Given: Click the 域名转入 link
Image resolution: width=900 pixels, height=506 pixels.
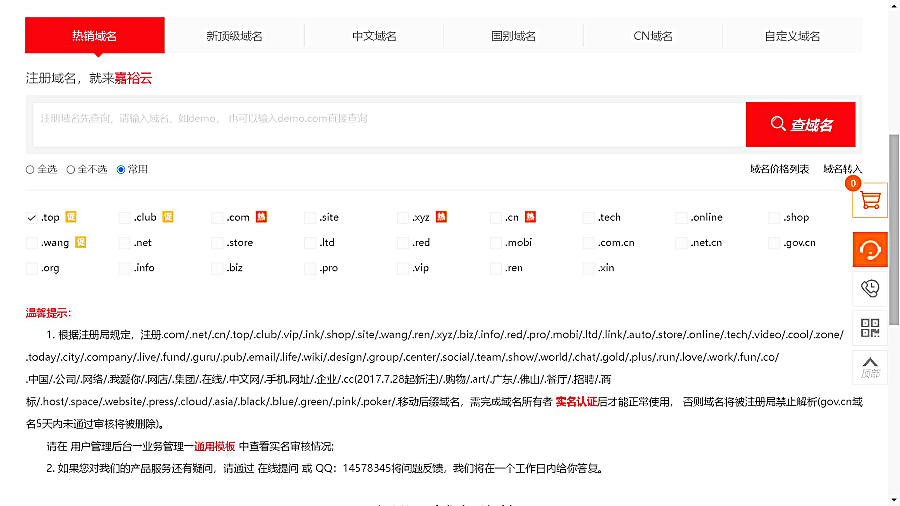Looking at the screenshot, I should tap(842, 169).
